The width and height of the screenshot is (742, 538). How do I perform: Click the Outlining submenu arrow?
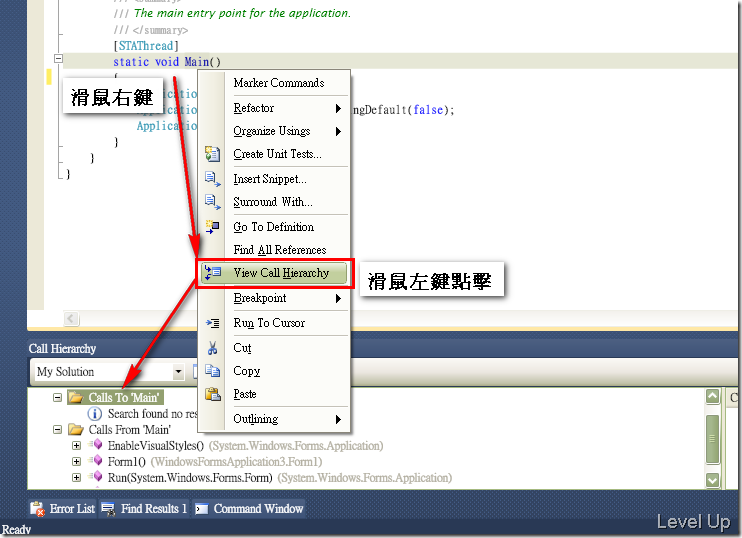coord(338,419)
